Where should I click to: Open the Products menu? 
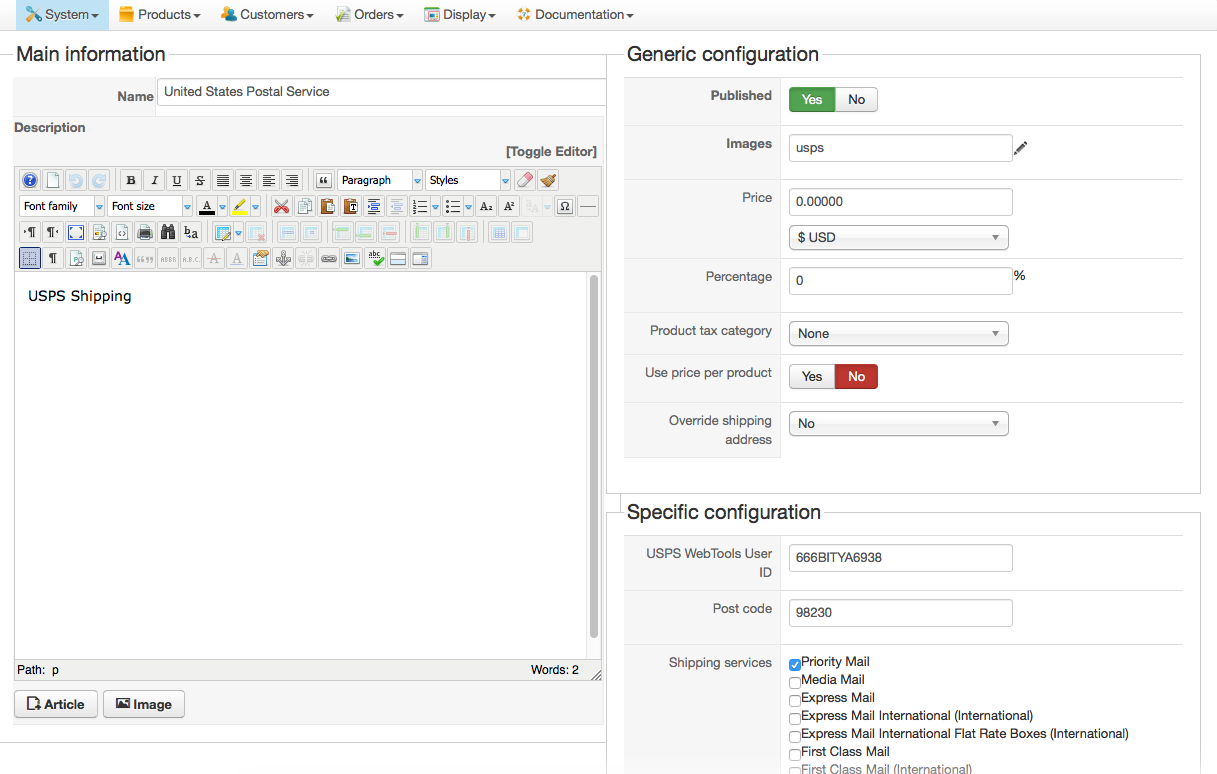(160, 15)
